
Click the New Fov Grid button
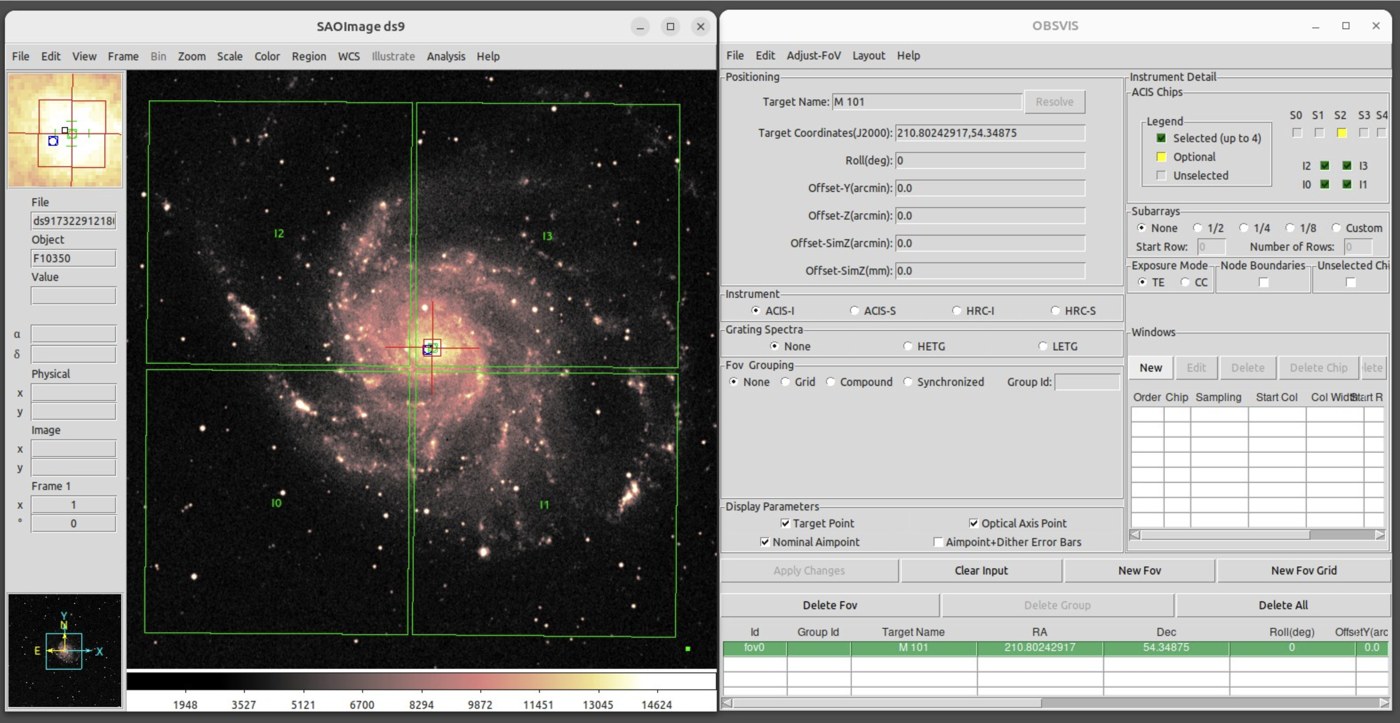(1303, 570)
